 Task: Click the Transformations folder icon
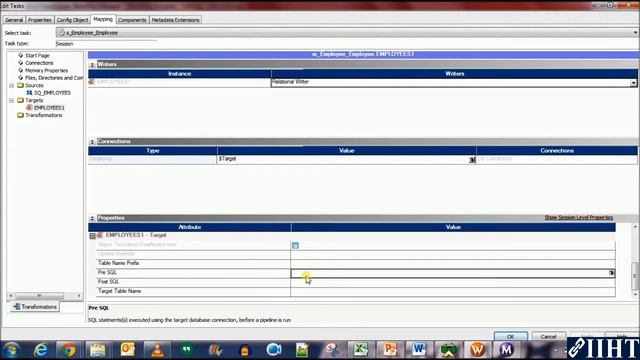click(x=20, y=115)
